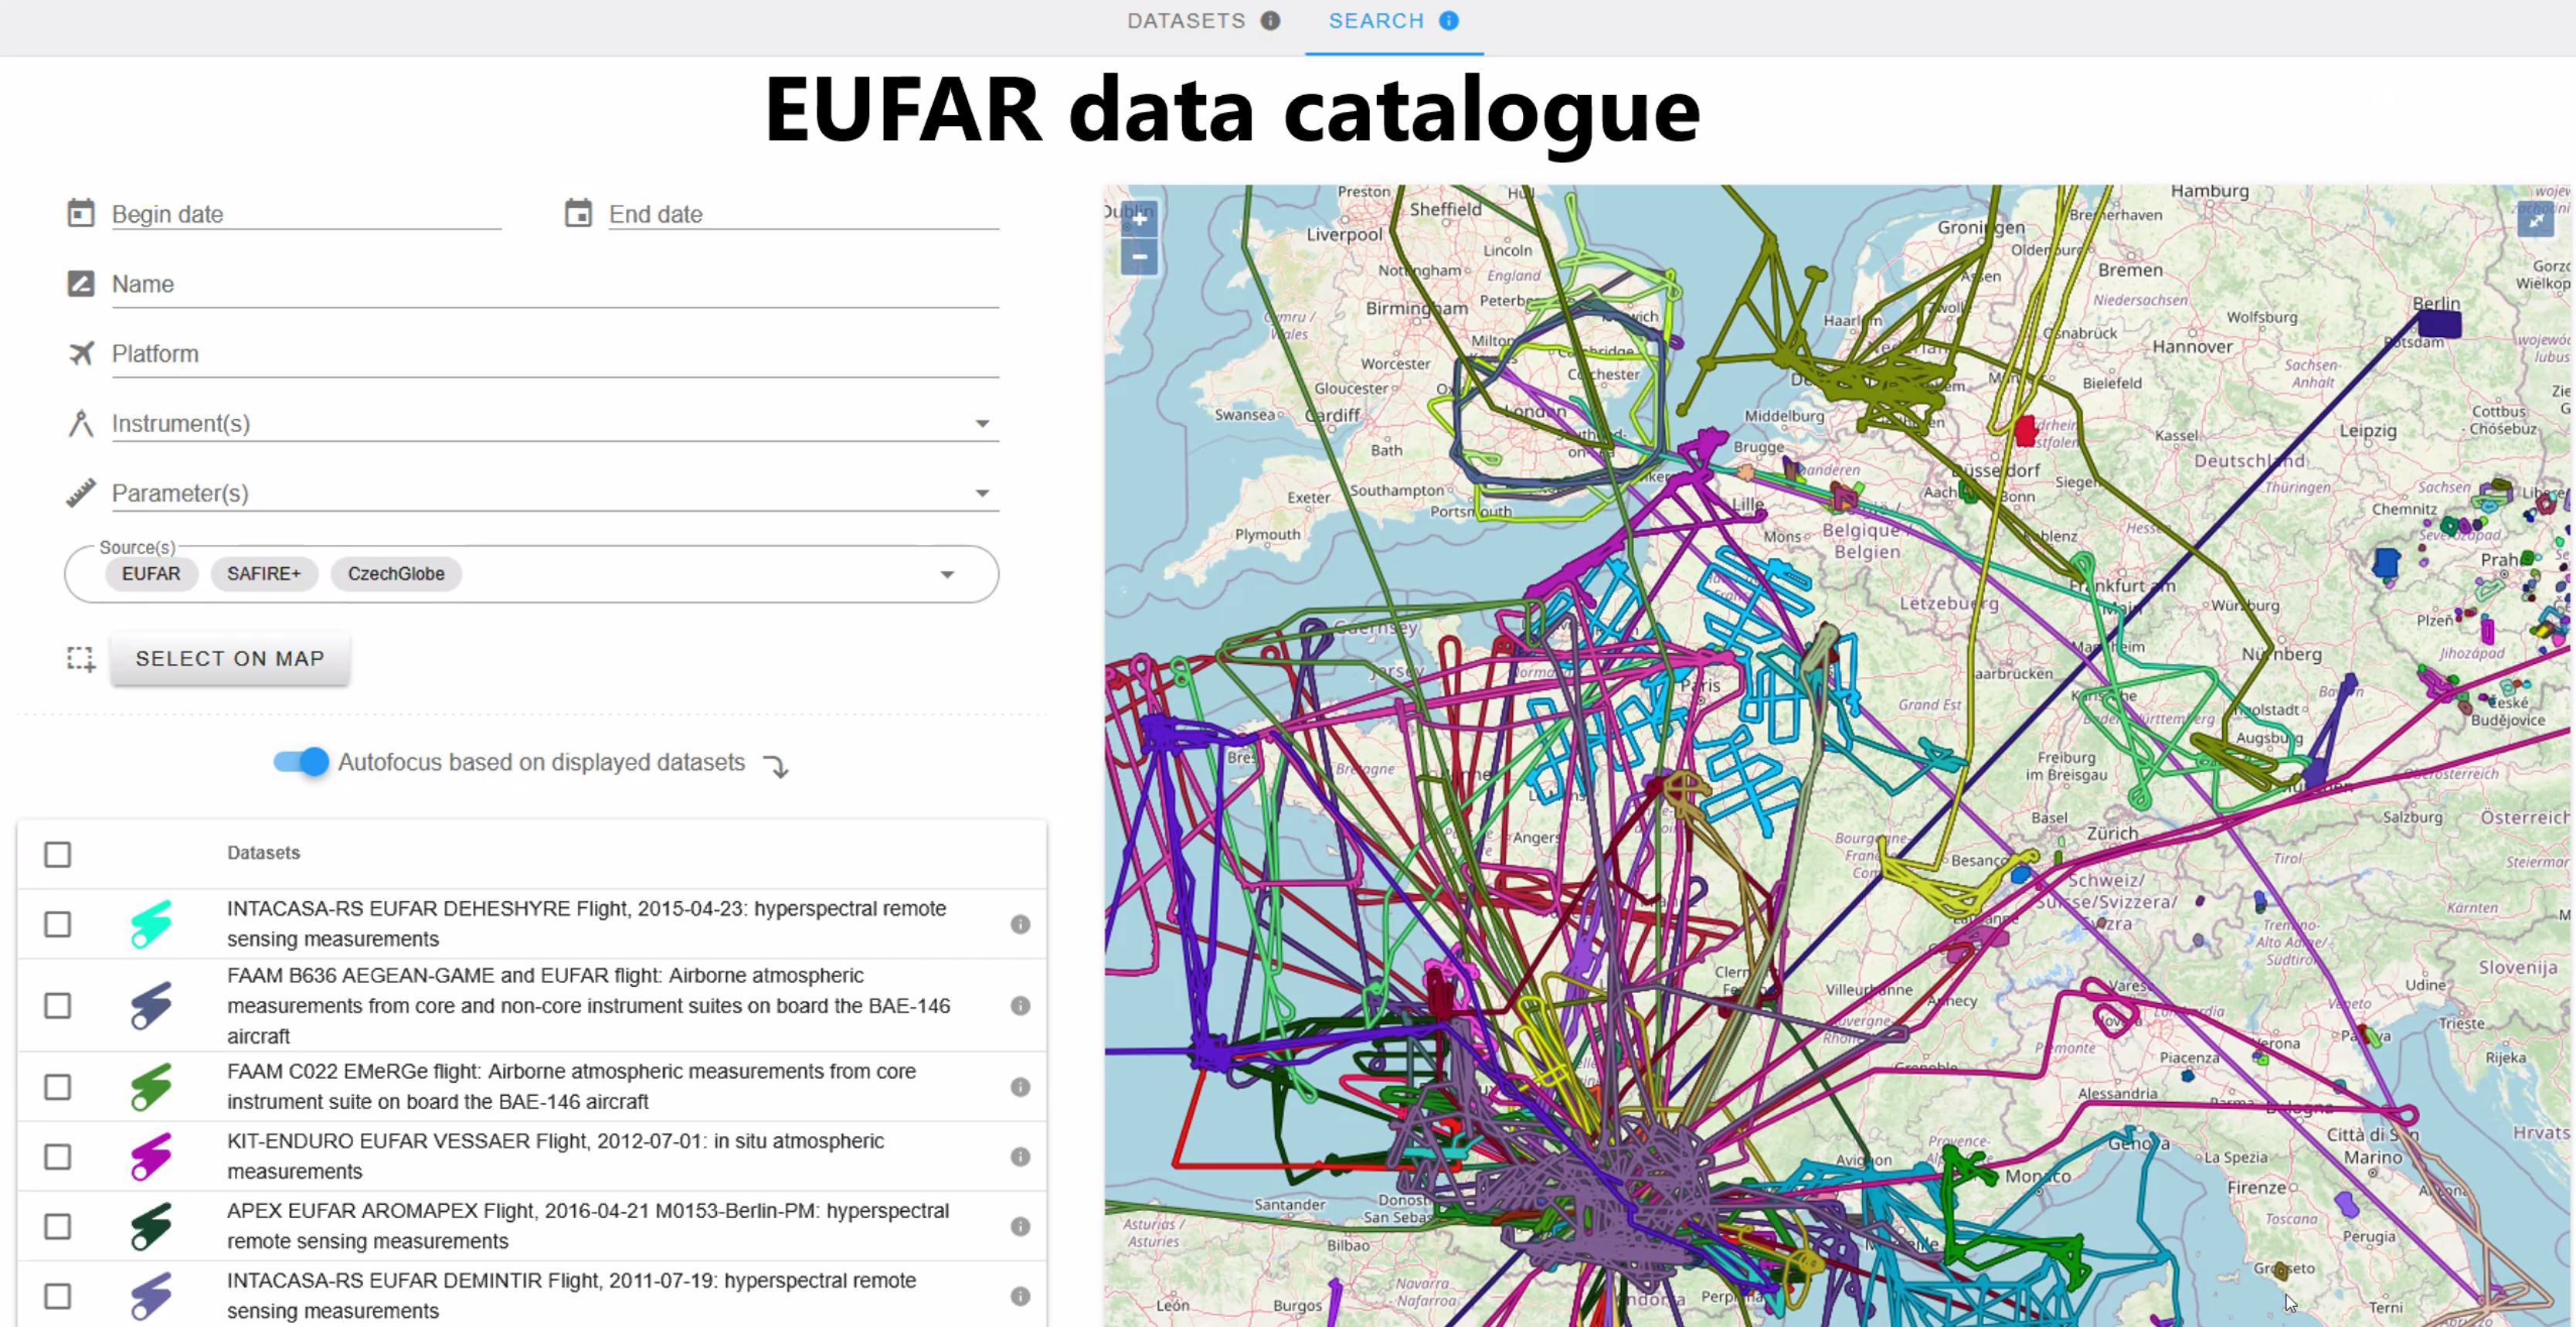
Task: Switch to the SEARCH tab
Action: point(1376,21)
